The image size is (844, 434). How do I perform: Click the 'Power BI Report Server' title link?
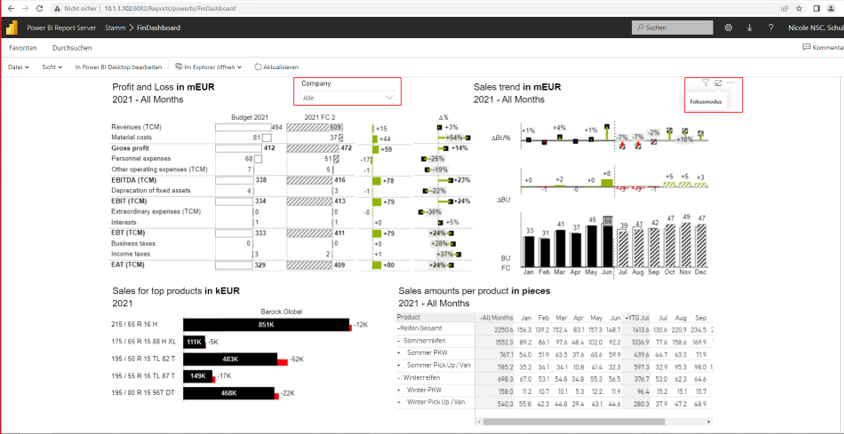click(61, 27)
